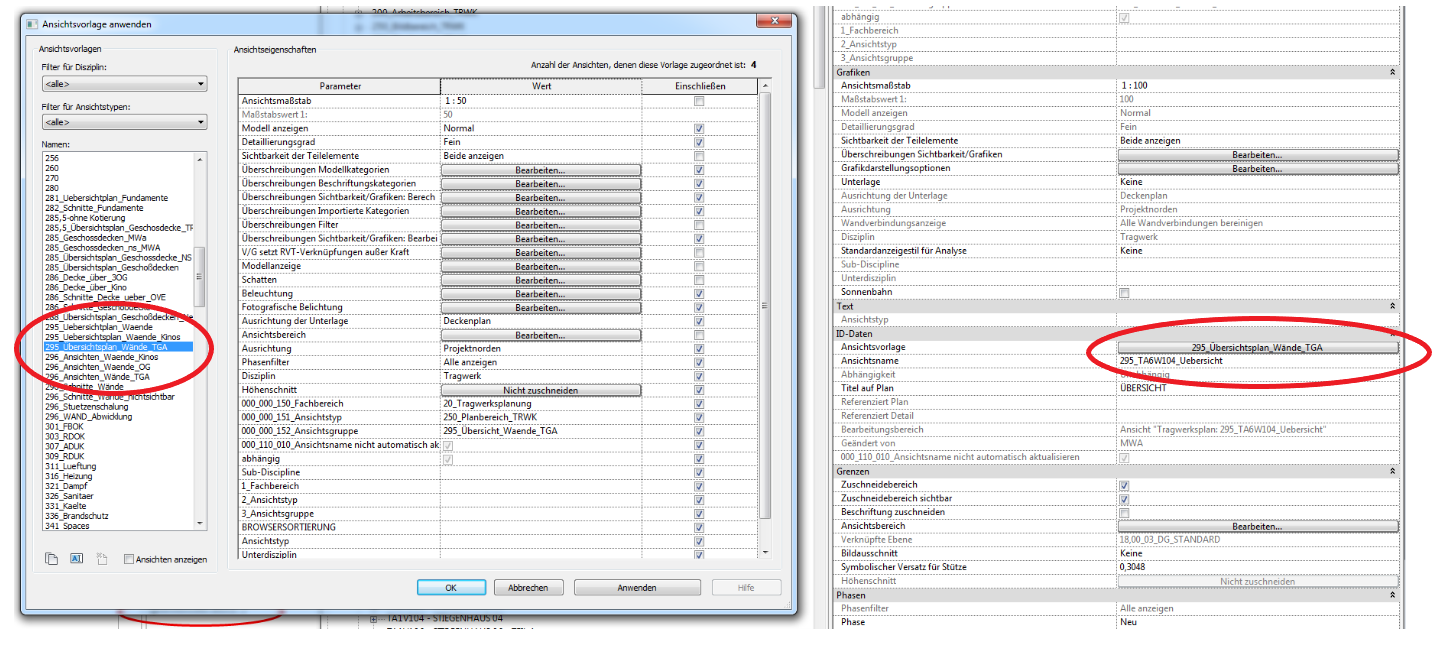1443x648 pixels.
Task: Toggle include checkbox for Ansichtsmaßstab
Action: pos(699,101)
